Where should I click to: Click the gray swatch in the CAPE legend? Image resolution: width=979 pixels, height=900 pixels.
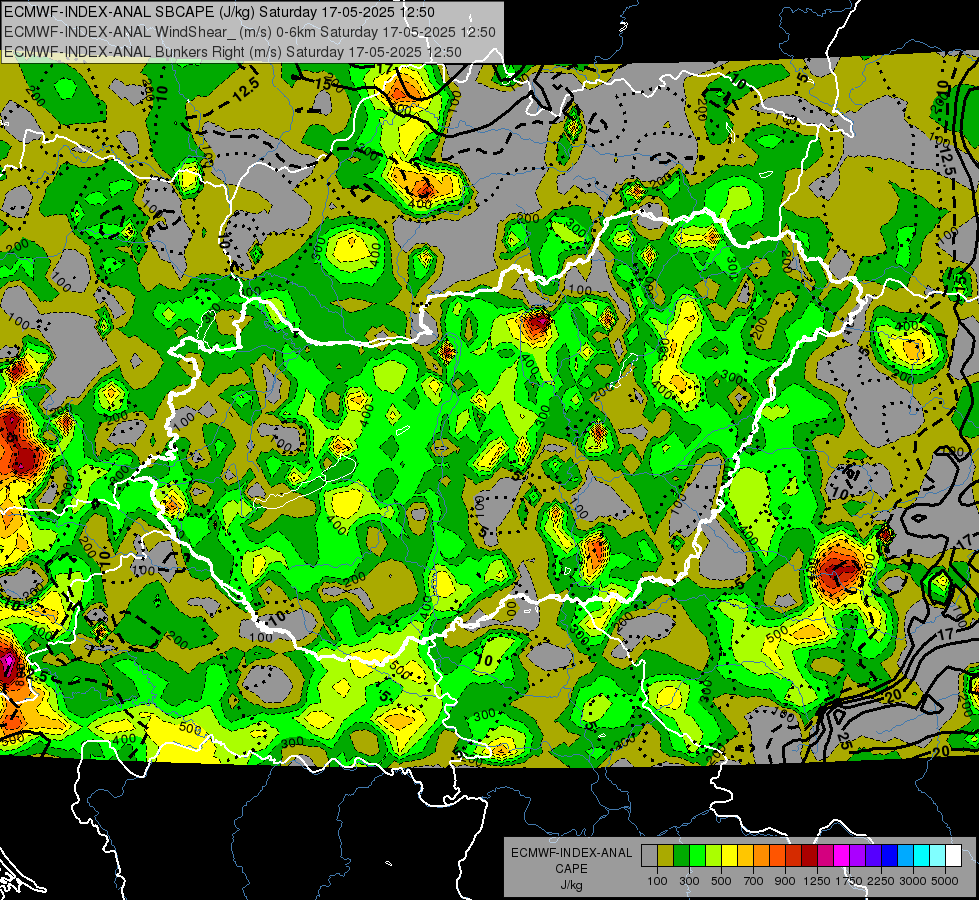[x=649, y=856]
